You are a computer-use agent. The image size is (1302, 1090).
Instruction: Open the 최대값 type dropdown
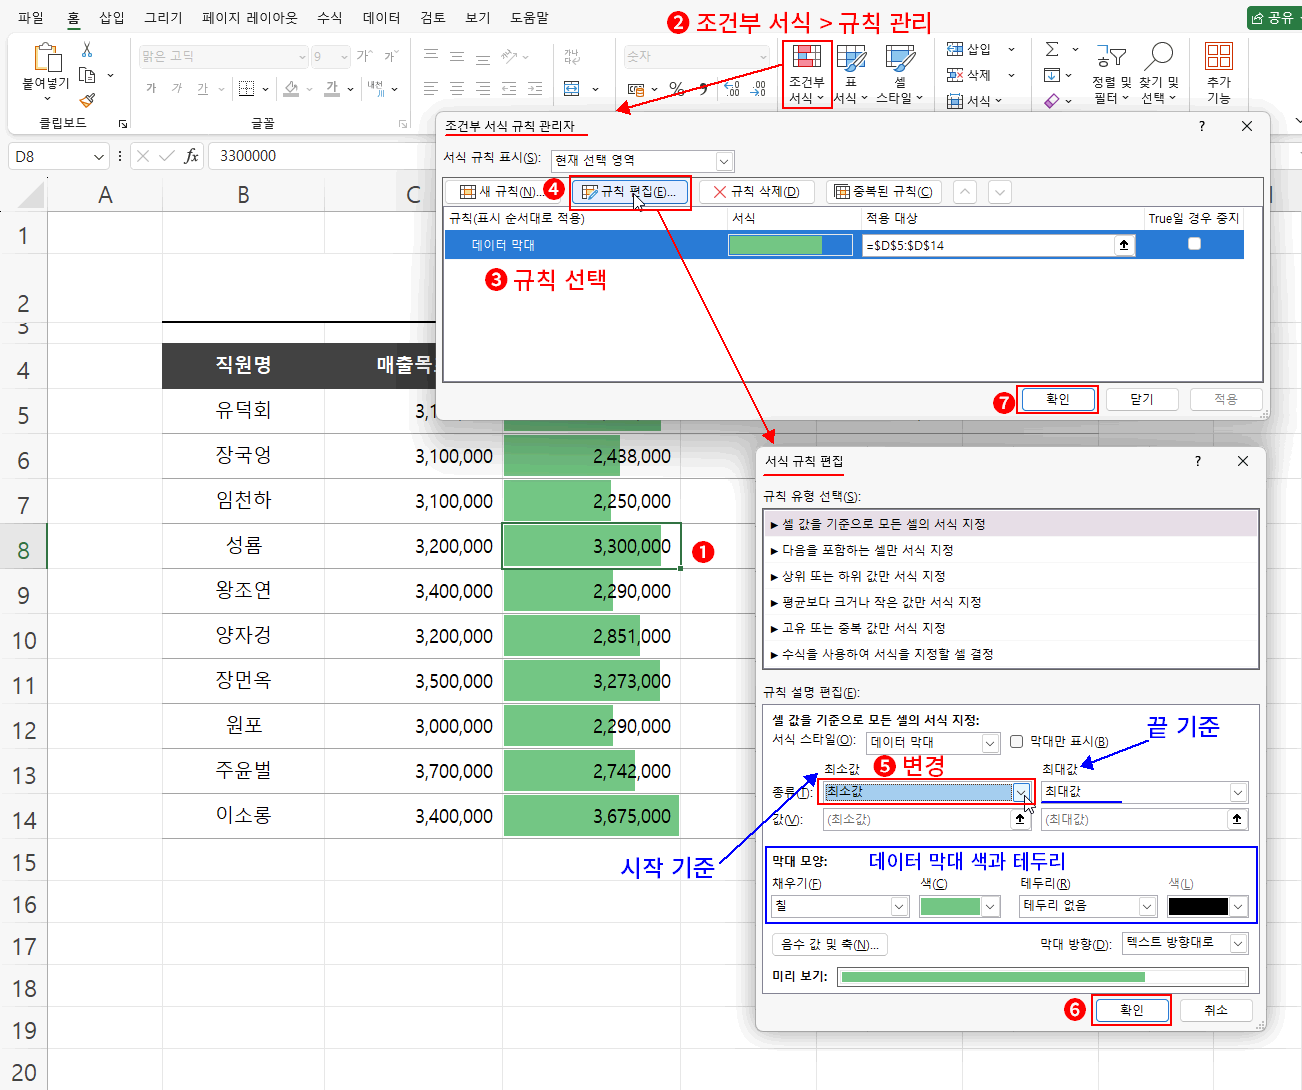point(1239,793)
